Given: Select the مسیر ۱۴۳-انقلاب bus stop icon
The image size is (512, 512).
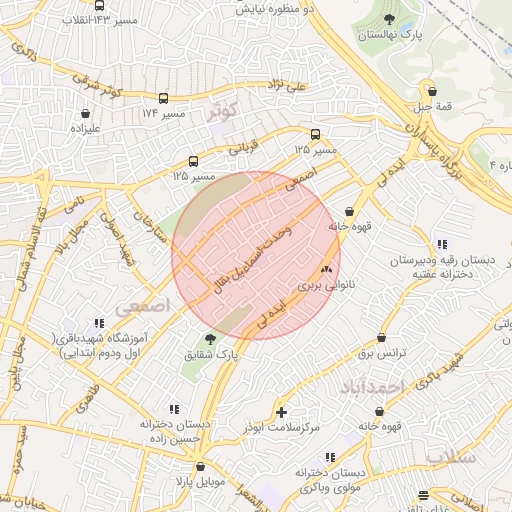Looking at the screenshot, I should click(x=99, y=5).
